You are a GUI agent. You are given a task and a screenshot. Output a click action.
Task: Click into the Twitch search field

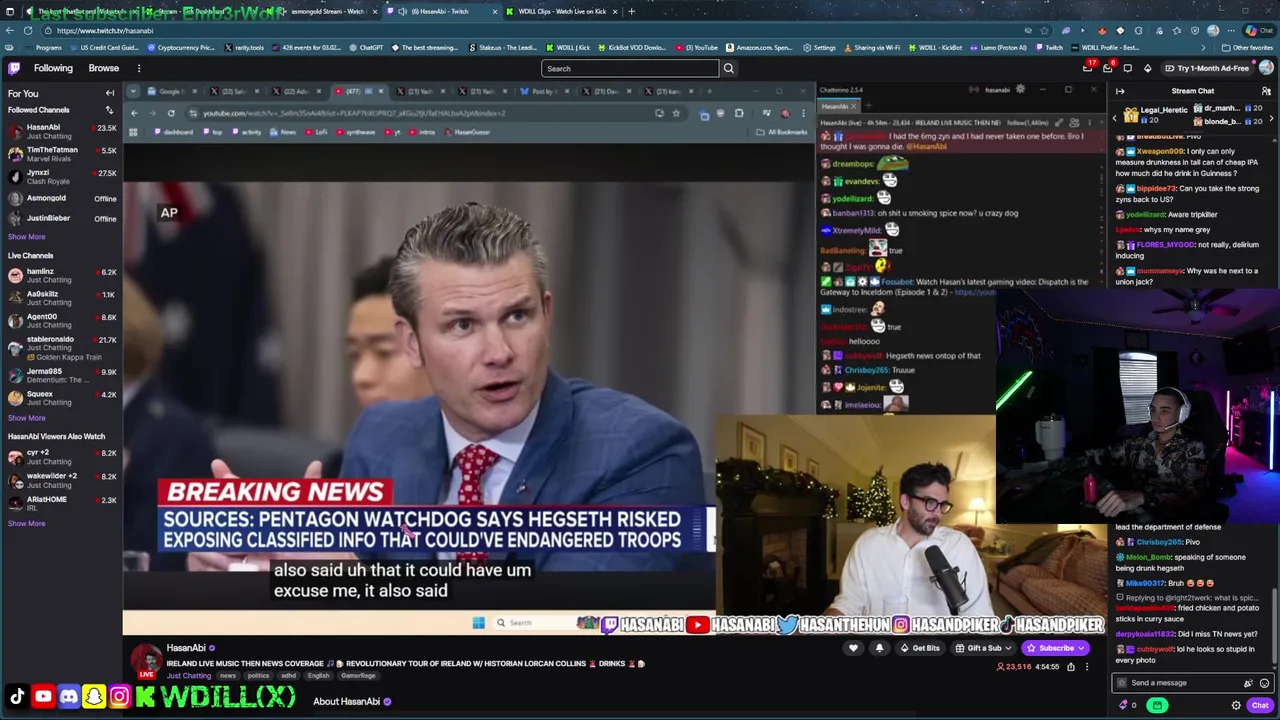tap(629, 68)
